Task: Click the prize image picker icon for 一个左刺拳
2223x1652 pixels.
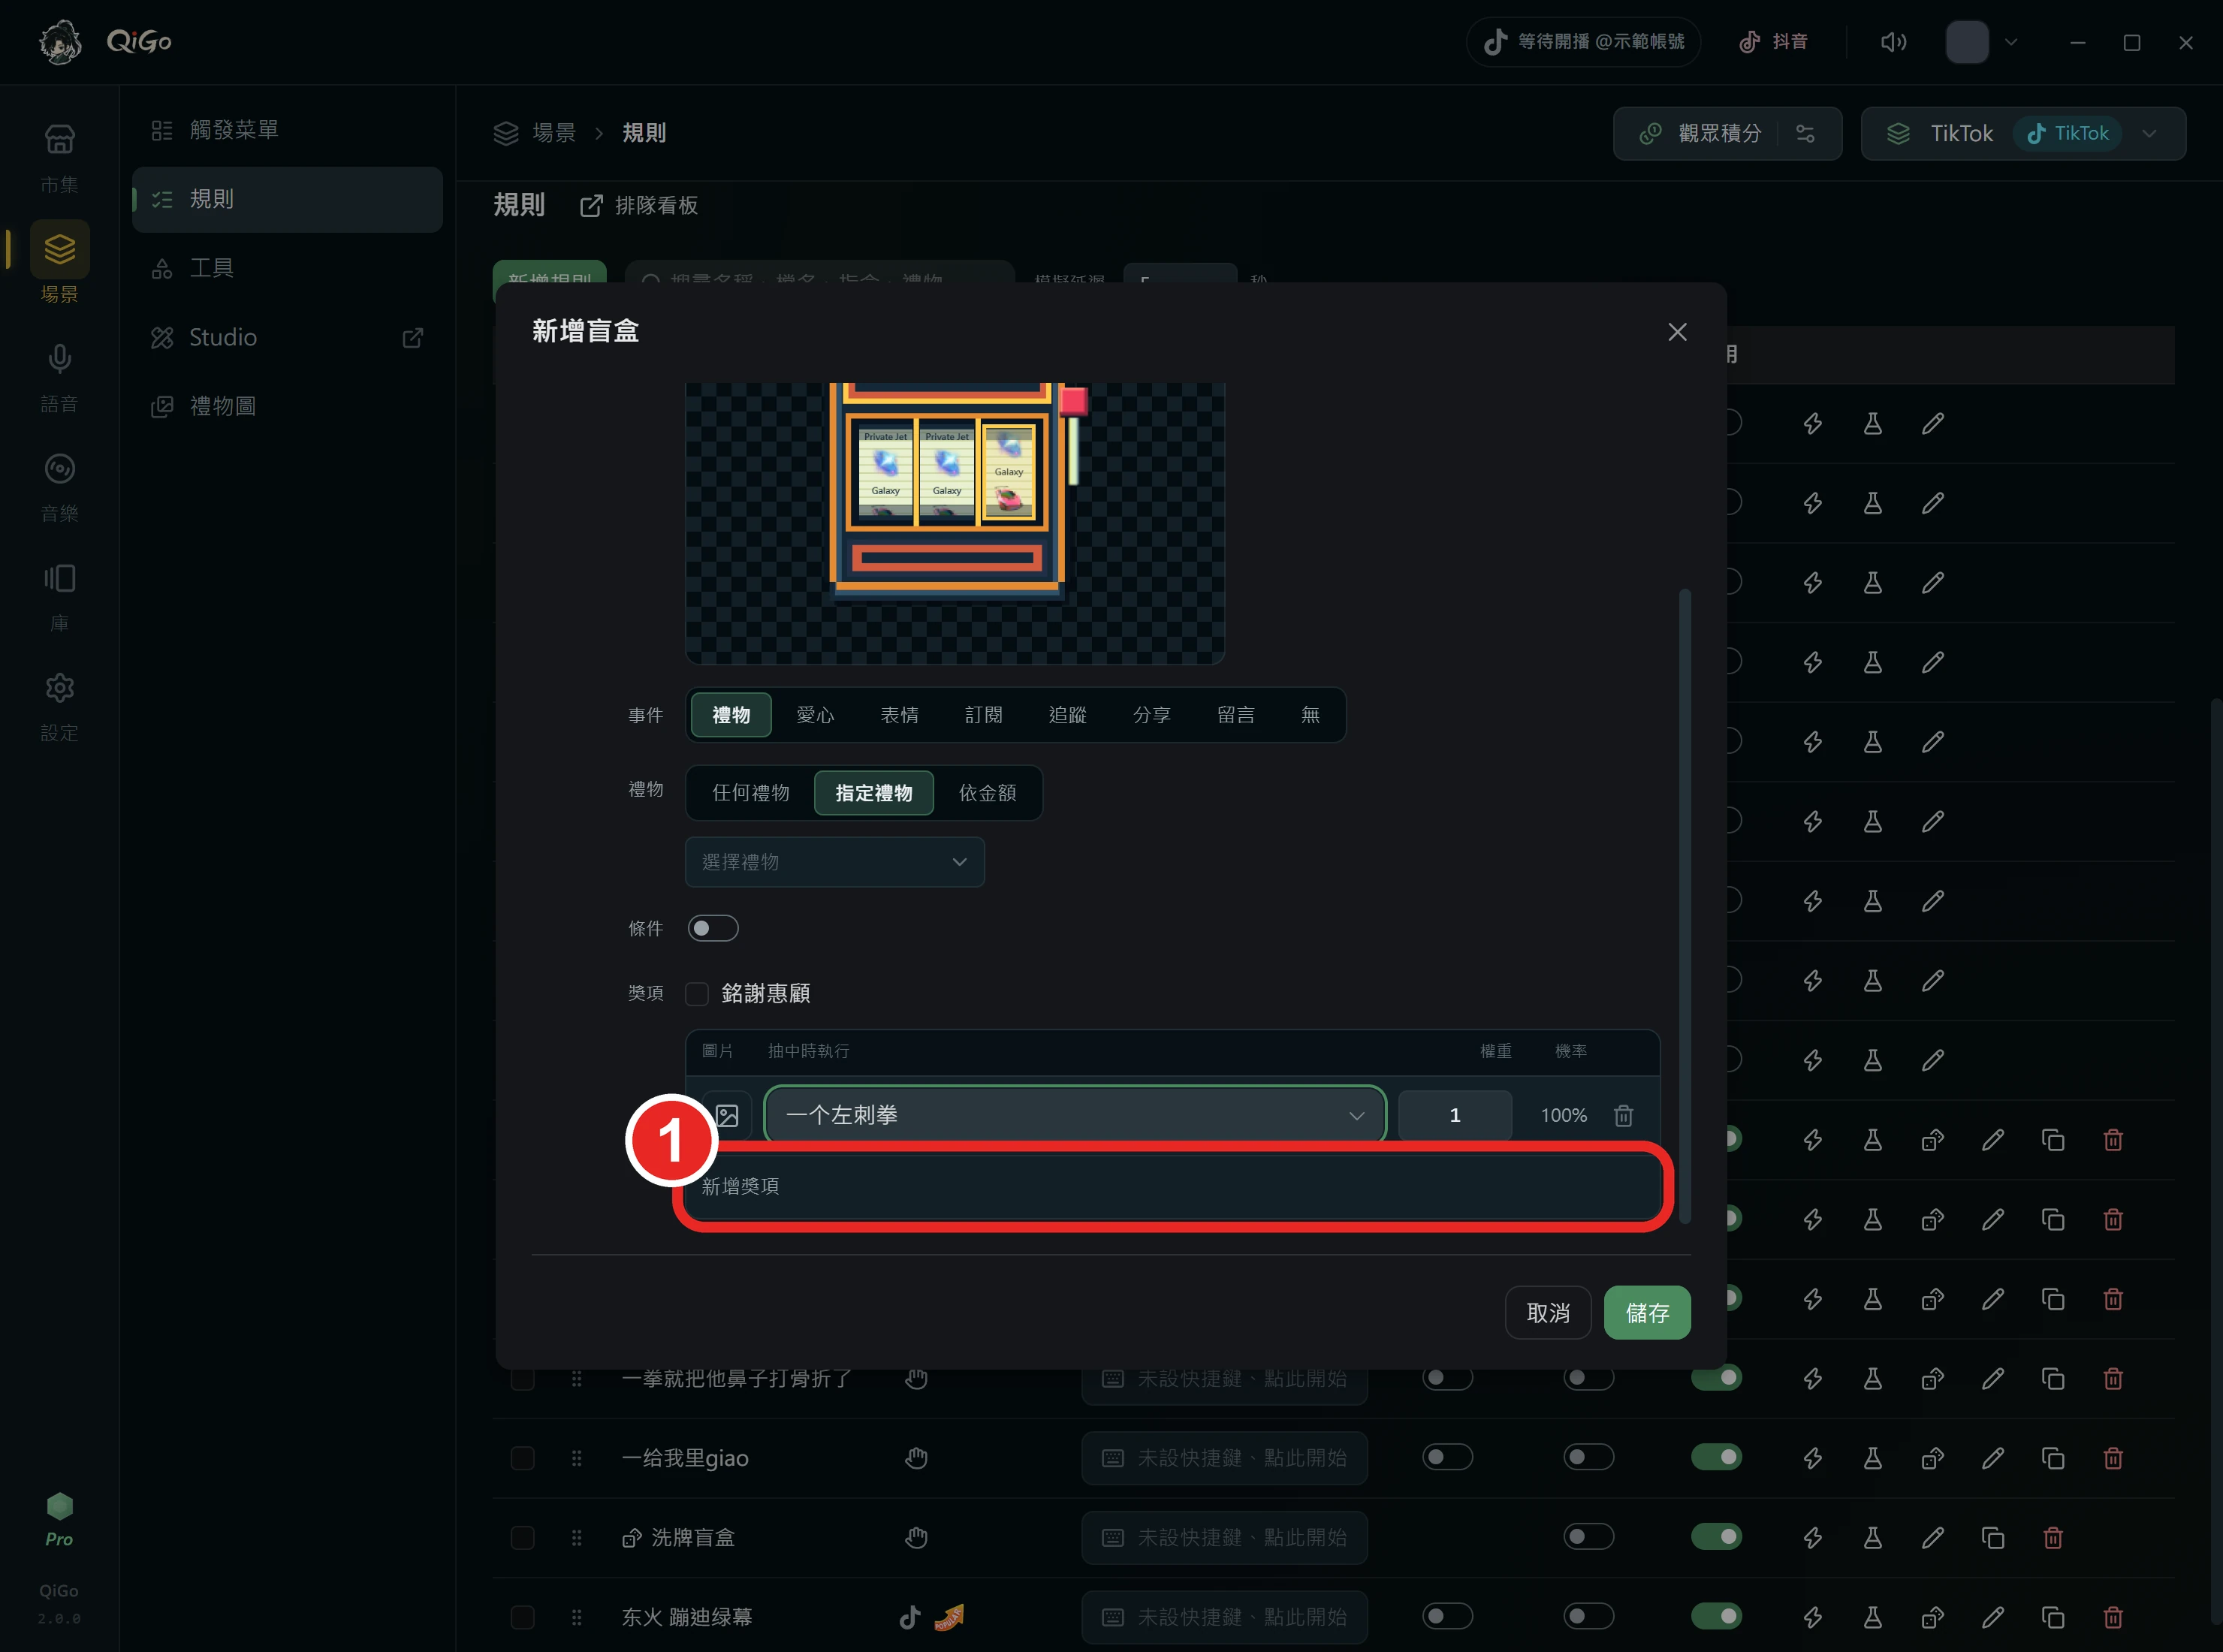Action: [x=727, y=1115]
